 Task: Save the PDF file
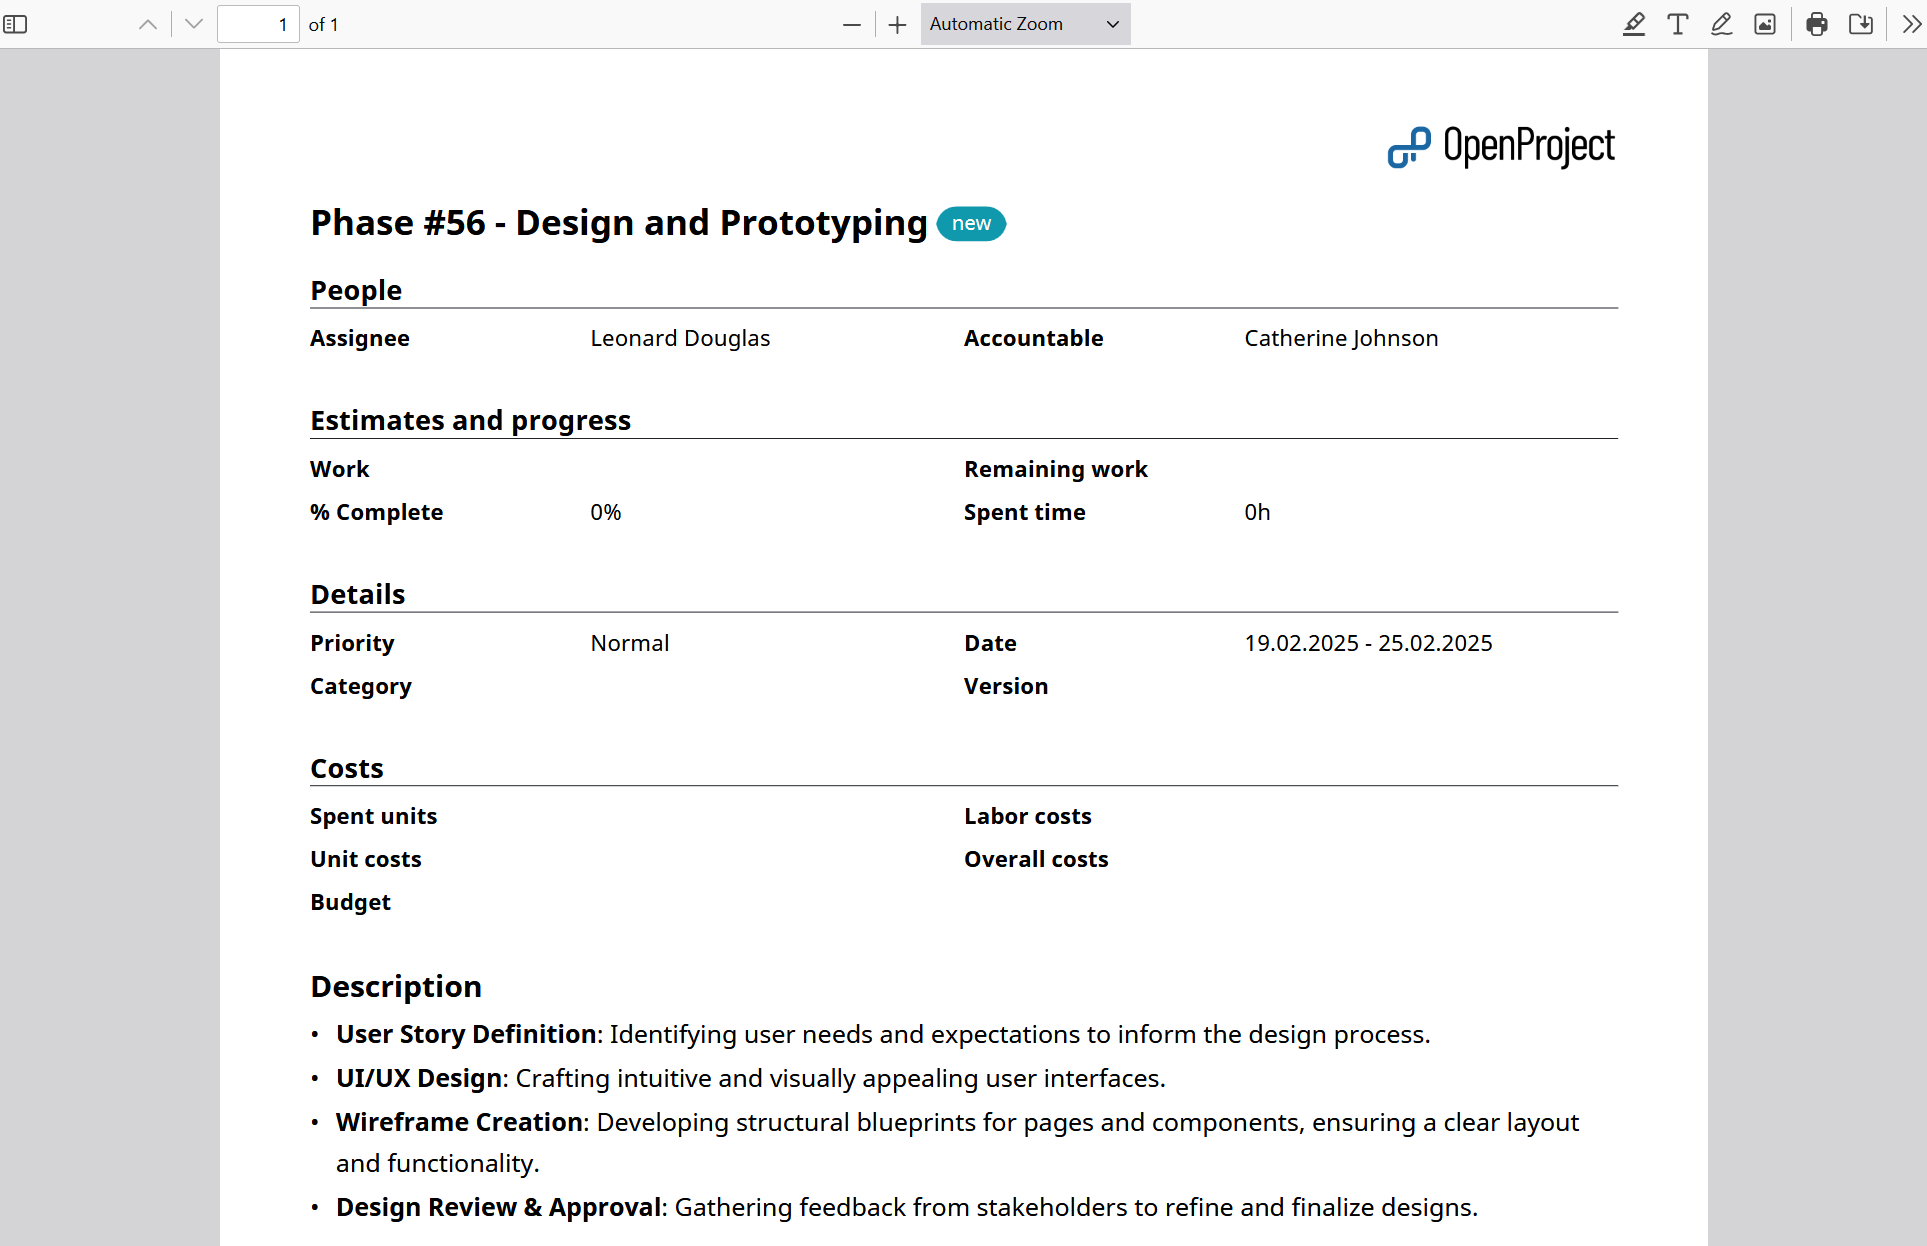click(x=1861, y=24)
